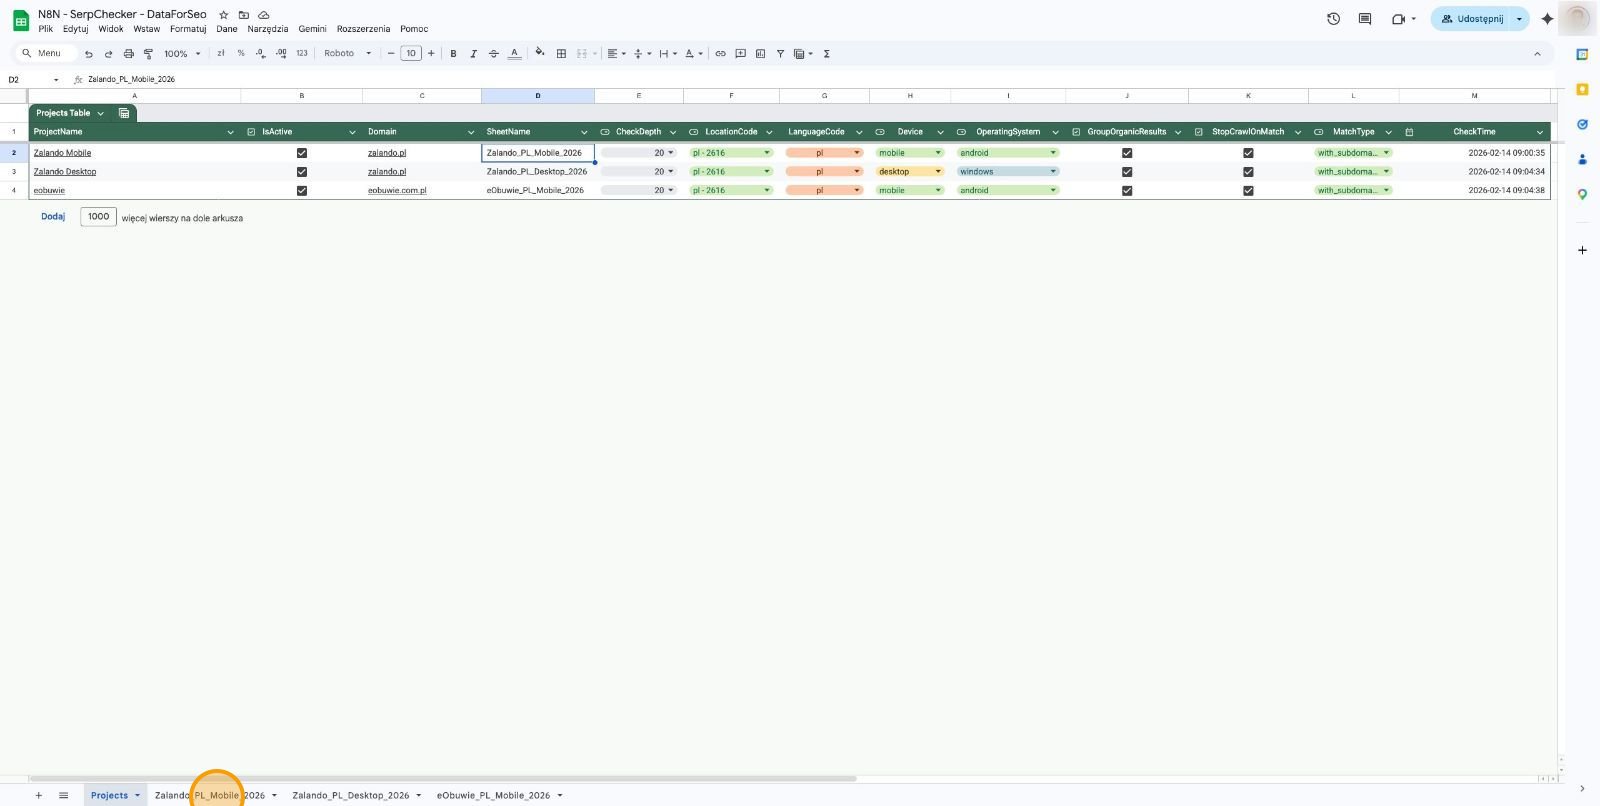Open the ProjectName column filter arrow
The image size is (1600, 806).
230,132
